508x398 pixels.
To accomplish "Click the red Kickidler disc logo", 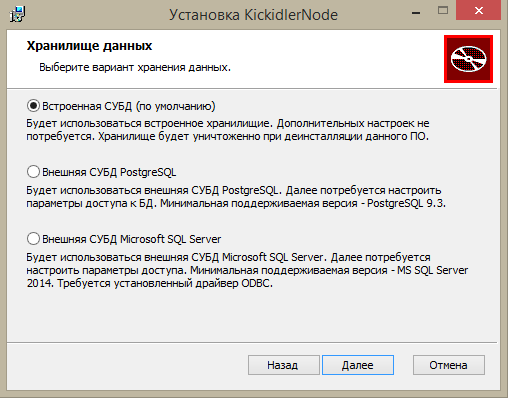I will pyautogui.click(x=468, y=59).
